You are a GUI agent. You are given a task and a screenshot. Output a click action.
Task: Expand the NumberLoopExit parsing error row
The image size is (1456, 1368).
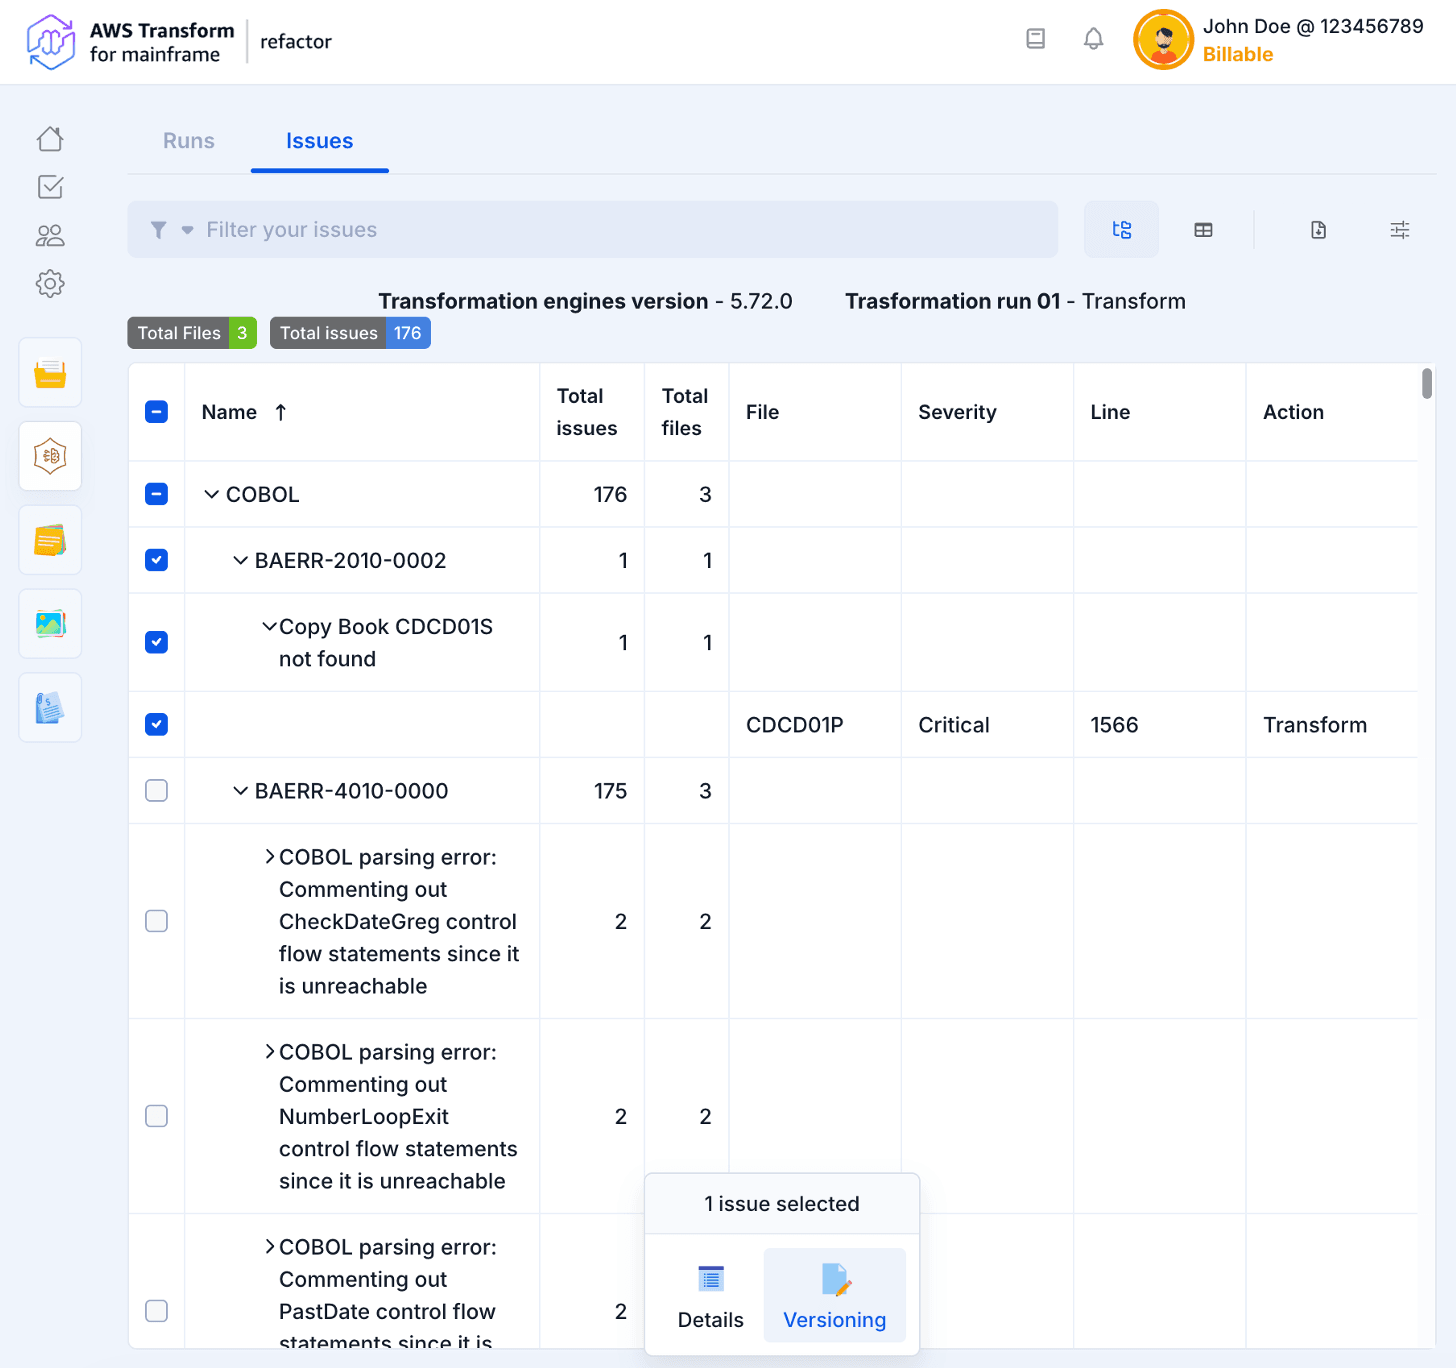point(269,1052)
